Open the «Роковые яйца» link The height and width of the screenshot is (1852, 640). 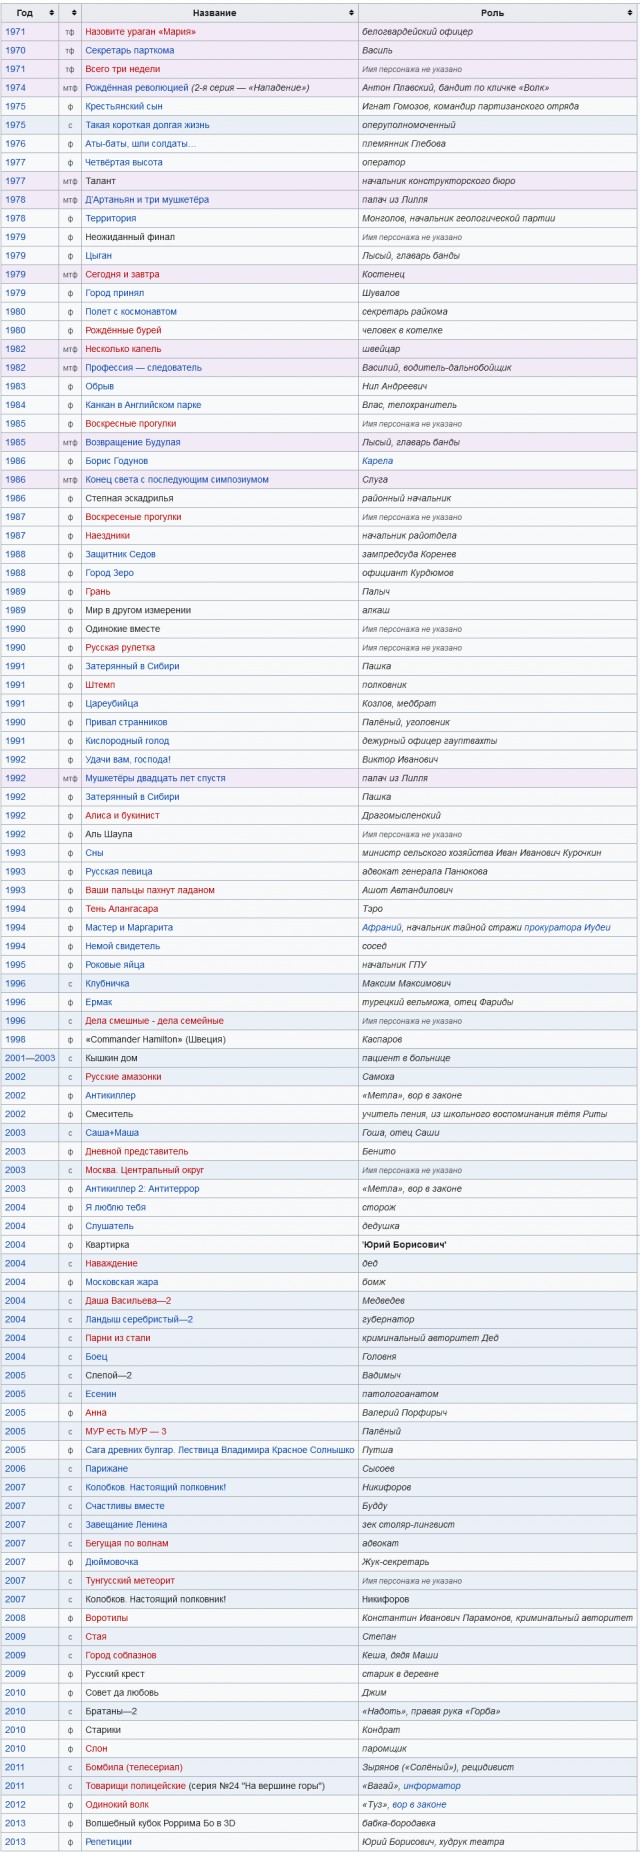point(115,965)
